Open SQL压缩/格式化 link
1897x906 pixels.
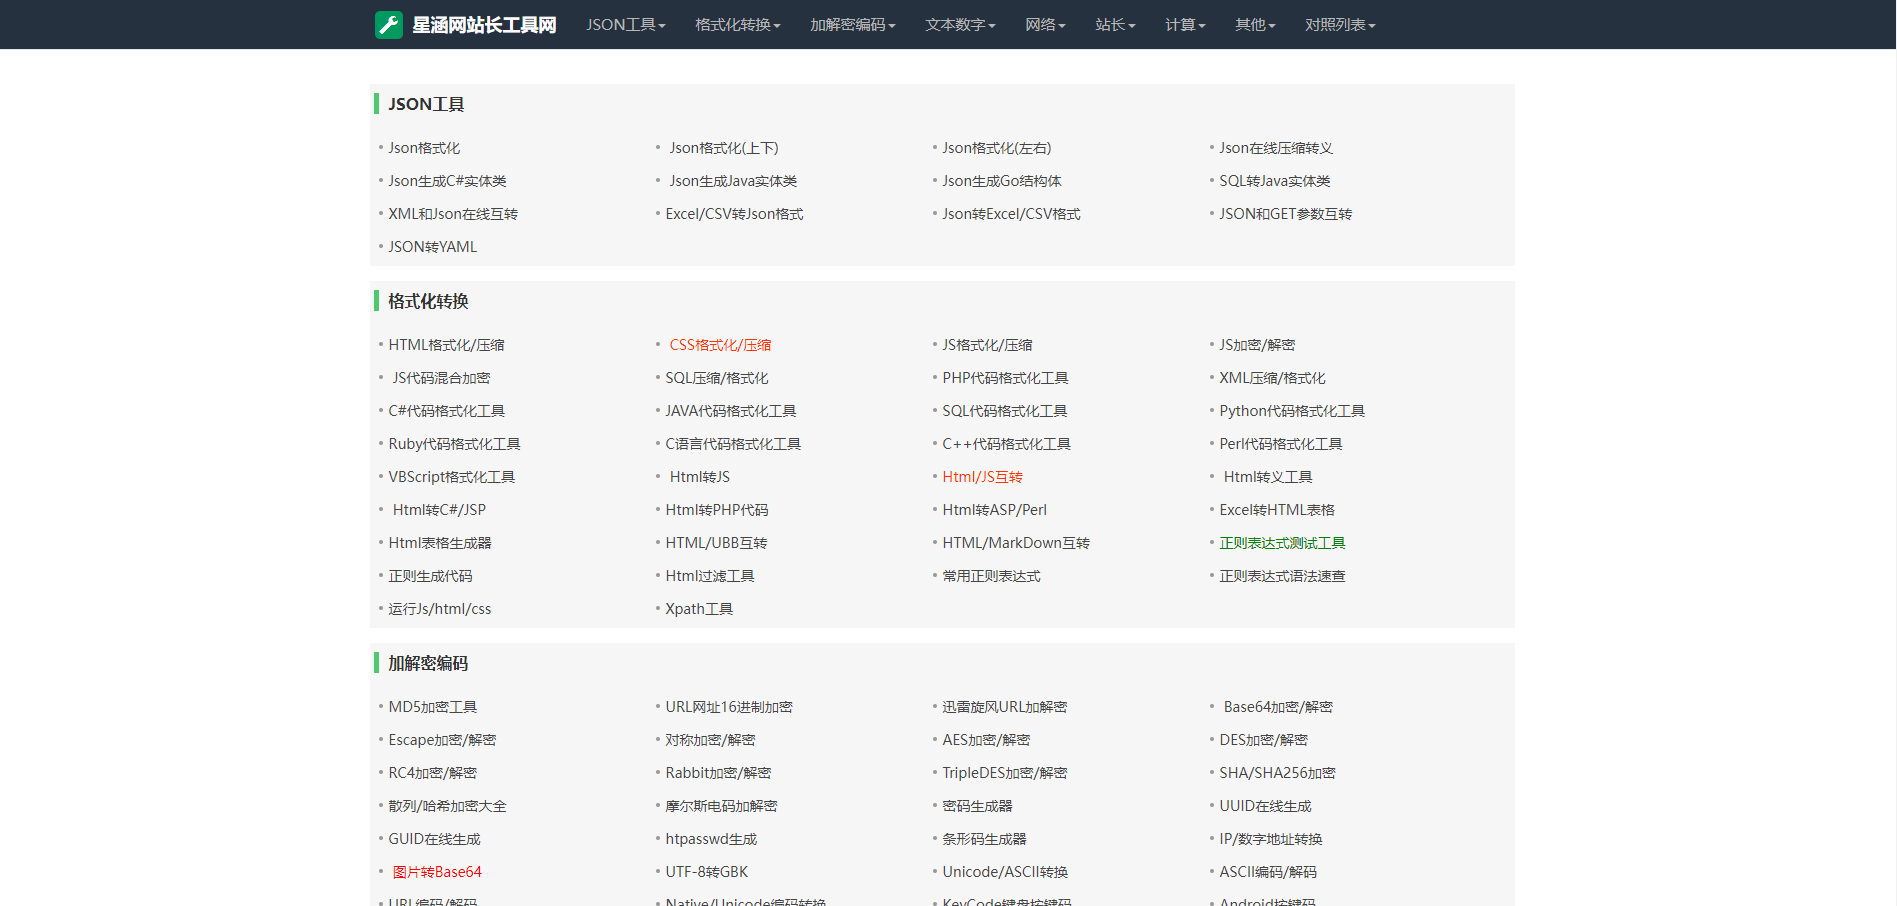pos(717,378)
